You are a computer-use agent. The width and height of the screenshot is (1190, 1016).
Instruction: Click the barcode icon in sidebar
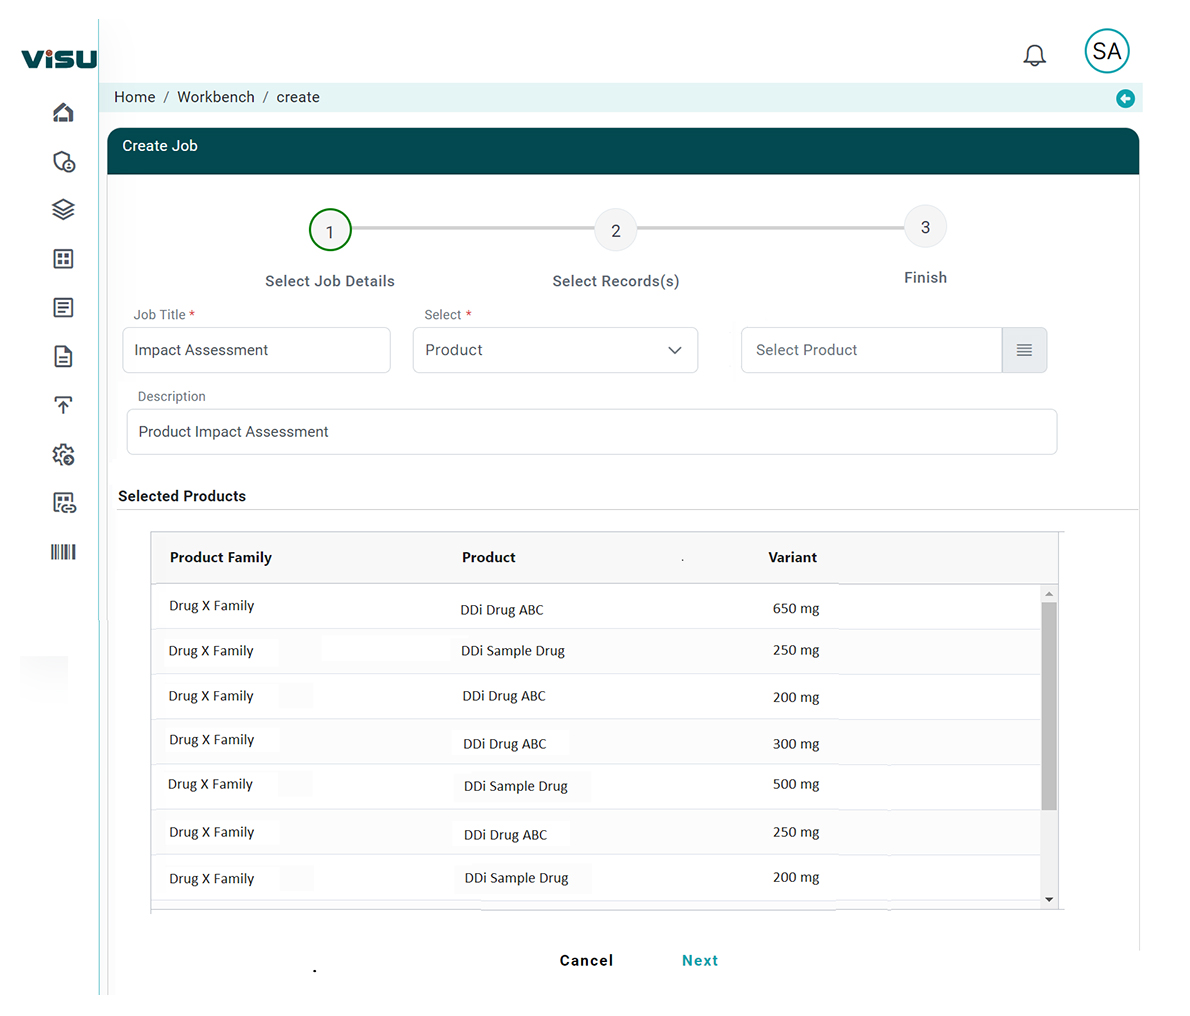63,552
